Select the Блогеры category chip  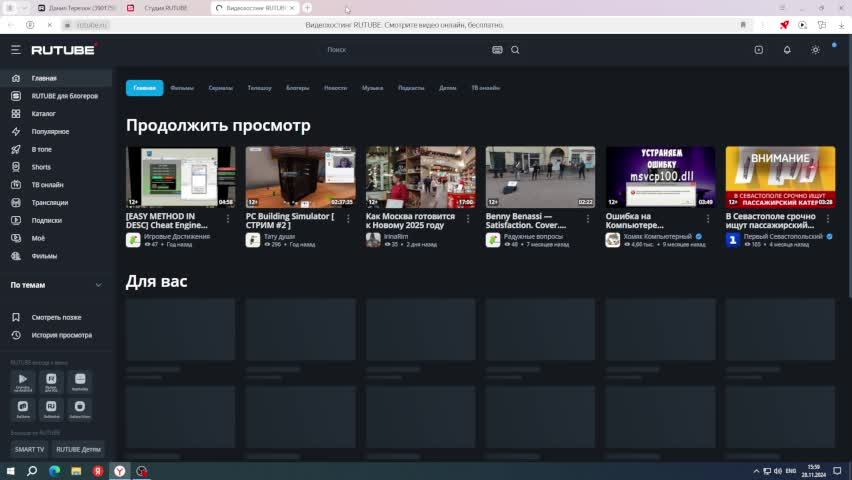[298, 88]
